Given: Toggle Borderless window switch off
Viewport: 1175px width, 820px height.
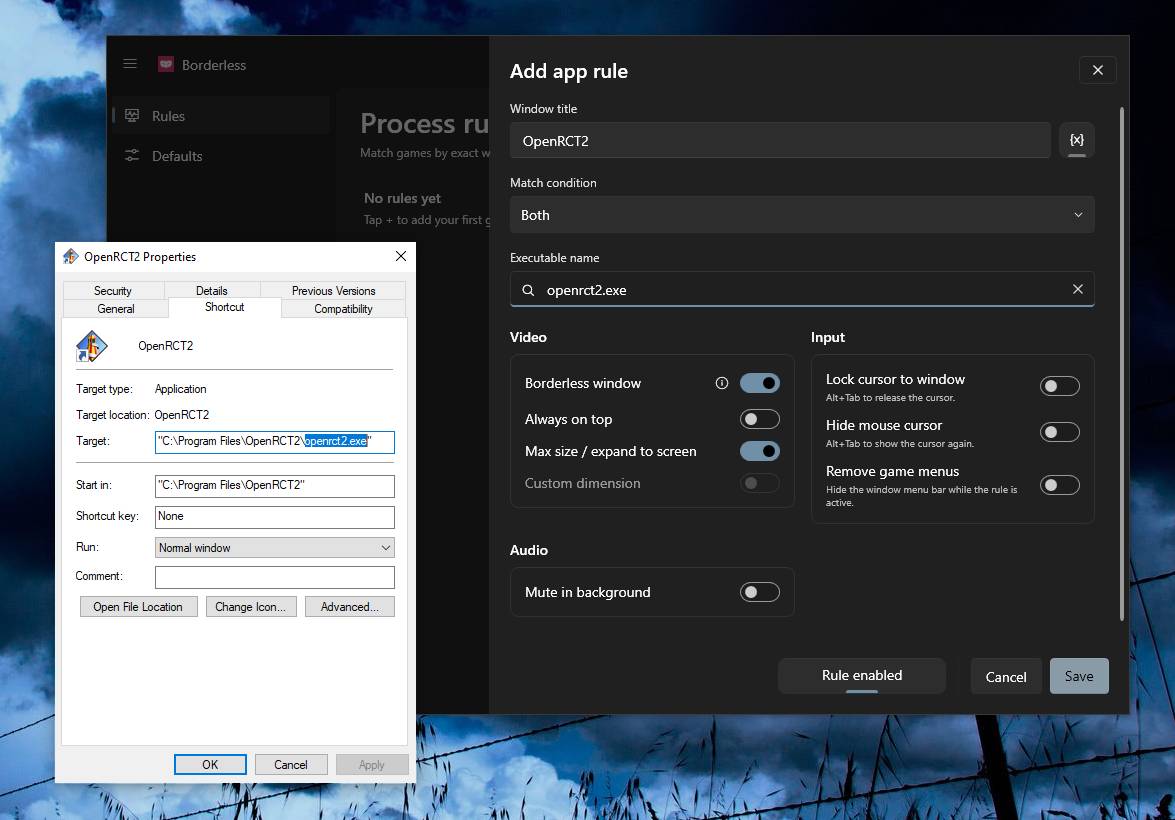Looking at the screenshot, I should click(760, 383).
